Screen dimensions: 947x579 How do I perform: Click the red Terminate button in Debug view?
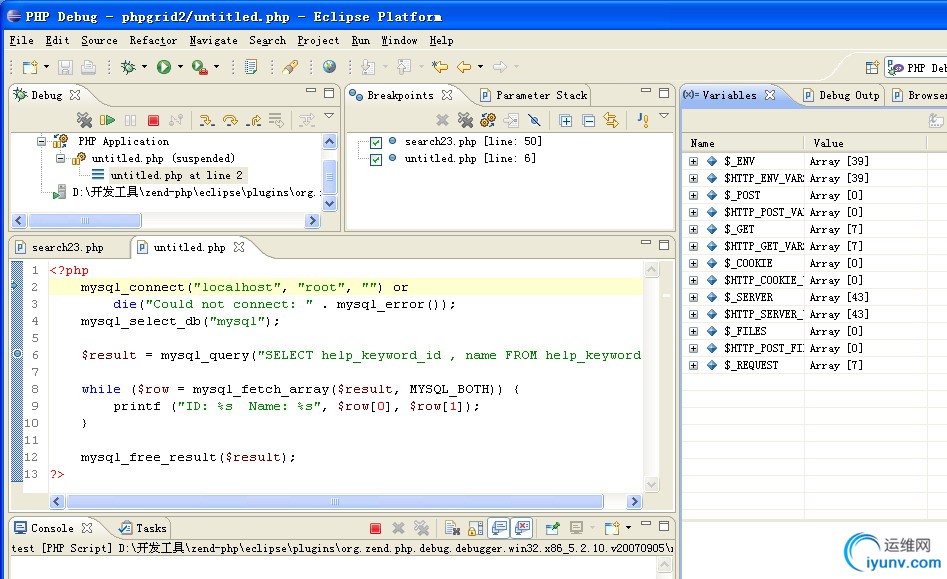click(x=153, y=120)
